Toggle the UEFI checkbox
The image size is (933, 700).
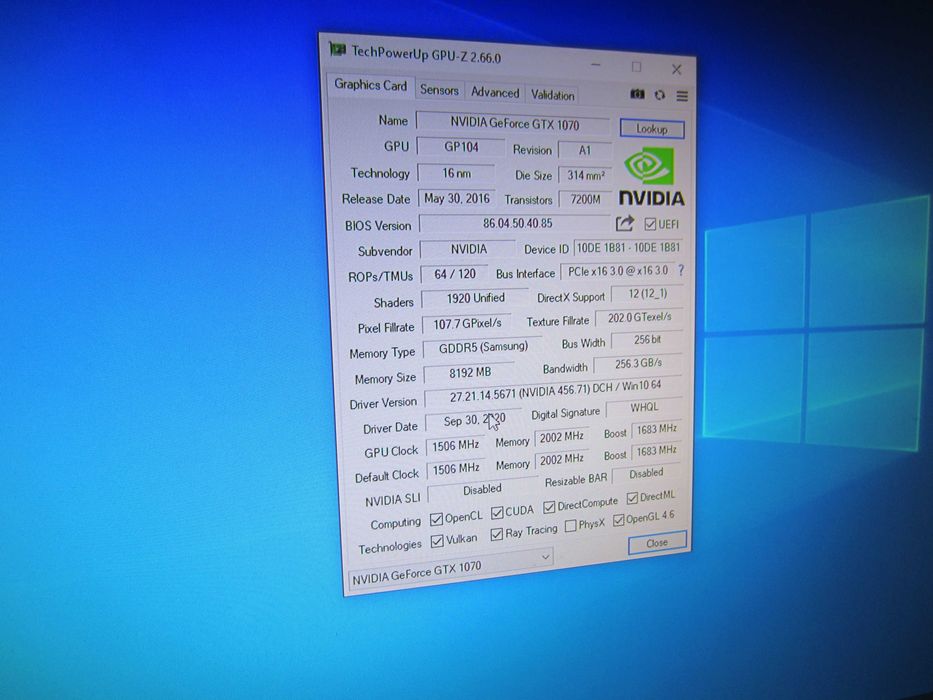pos(650,224)
